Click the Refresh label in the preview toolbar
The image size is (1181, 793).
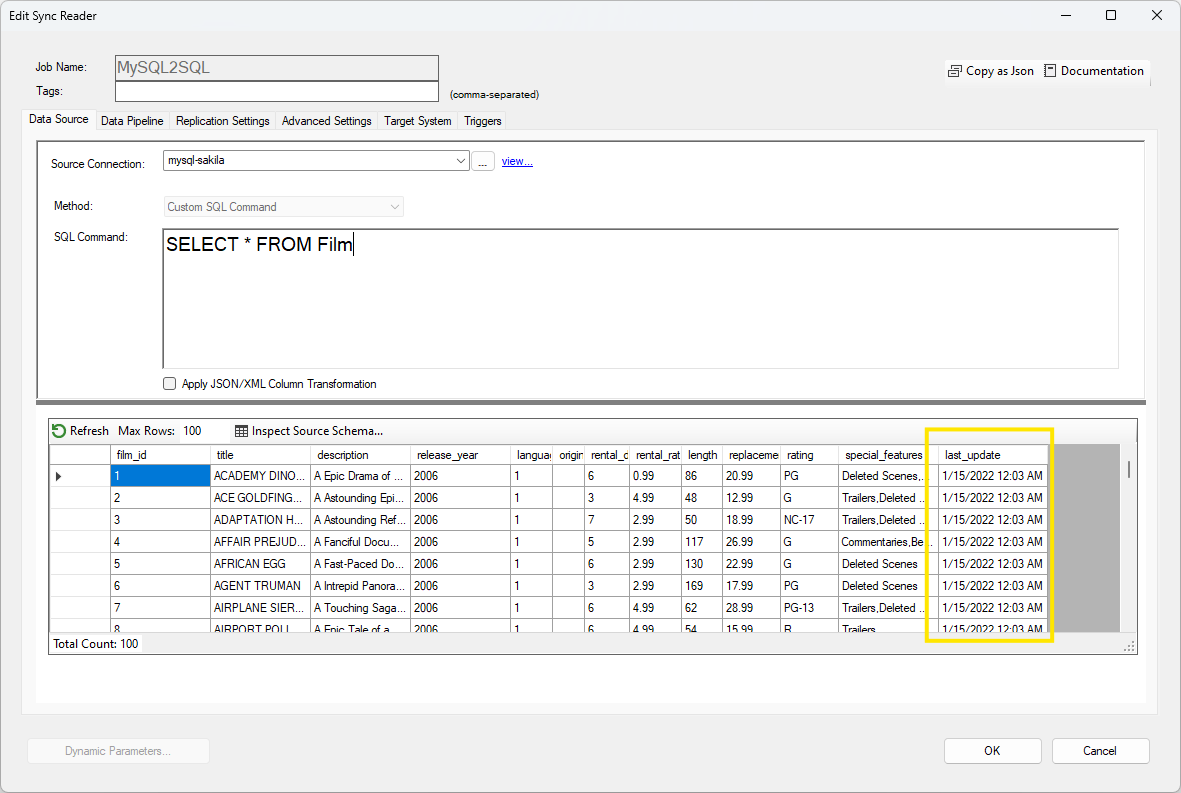click(x=89, y=431)
